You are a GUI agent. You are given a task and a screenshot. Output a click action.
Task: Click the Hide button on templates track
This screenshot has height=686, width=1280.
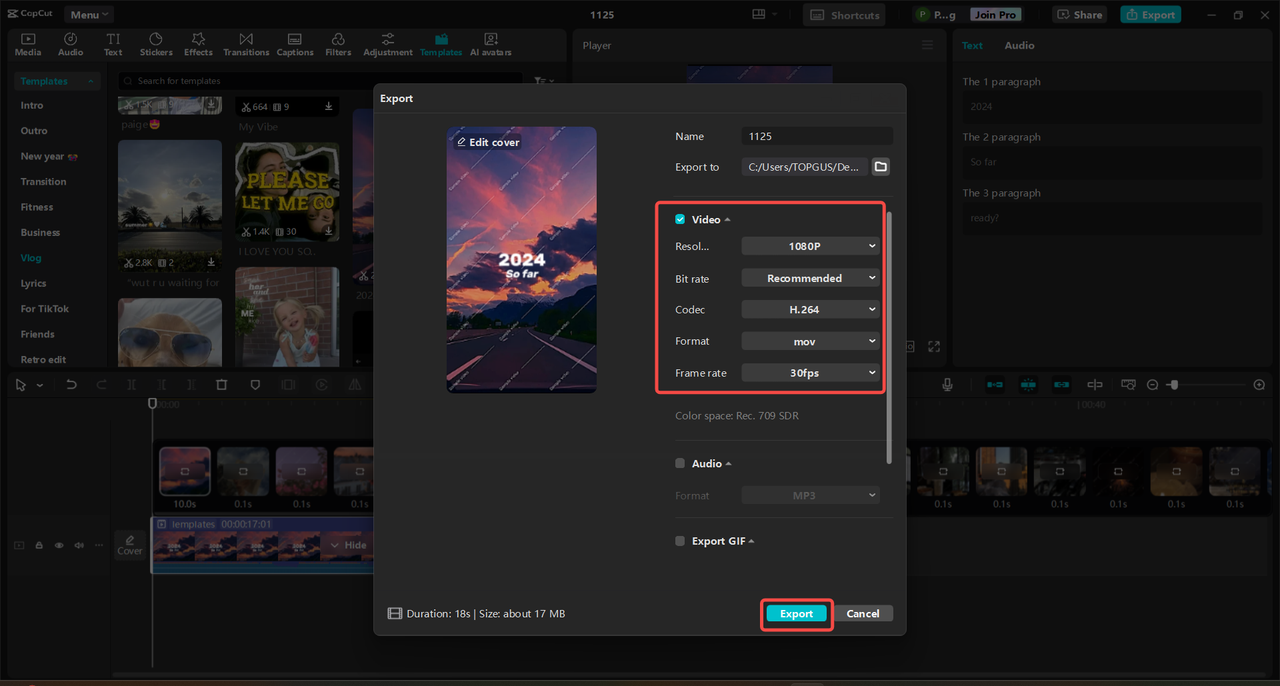349,546
